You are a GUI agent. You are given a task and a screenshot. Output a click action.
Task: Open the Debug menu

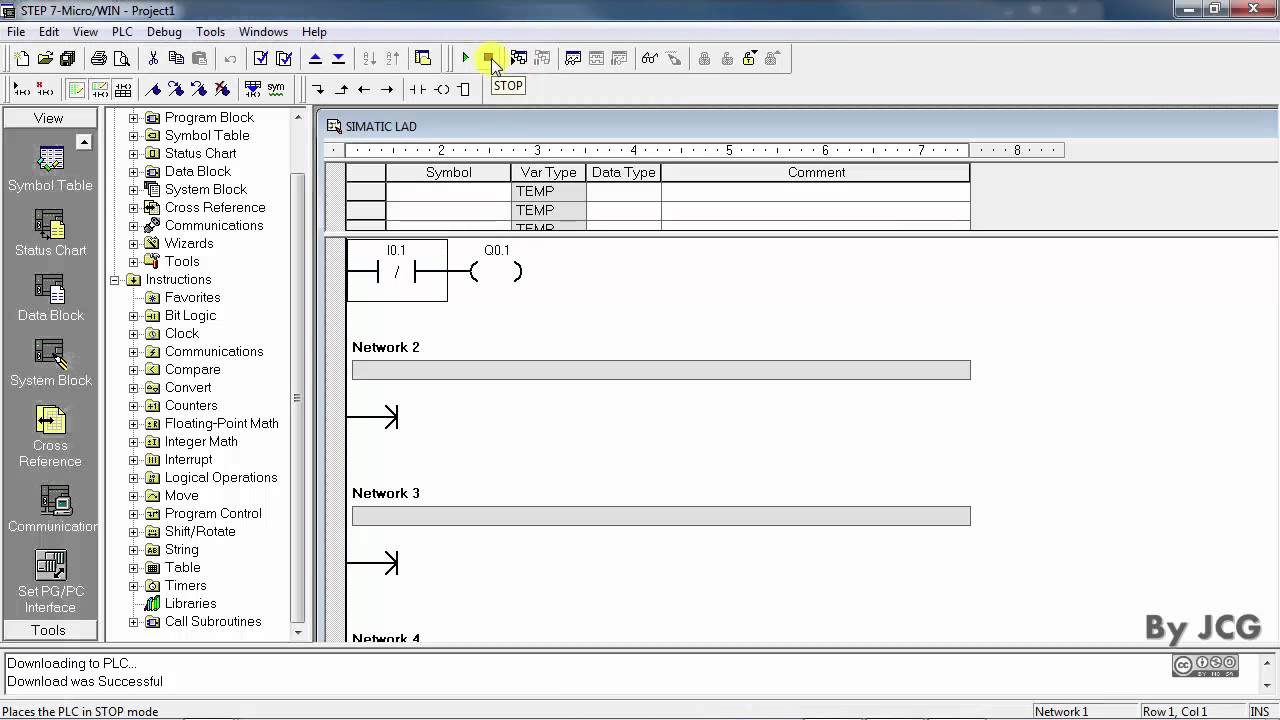(x=164, y=32)
